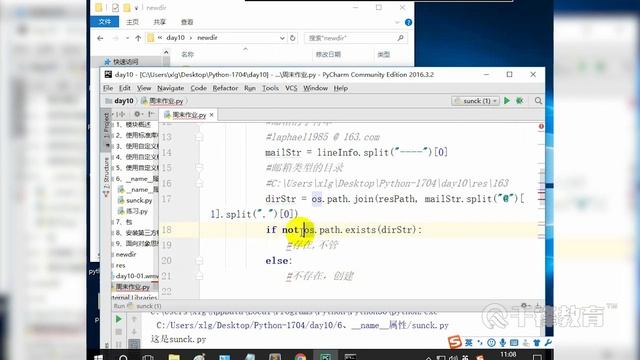Go back in the newdir Explorer window
This screenshot has width=640, height=360.
point(100,38)
